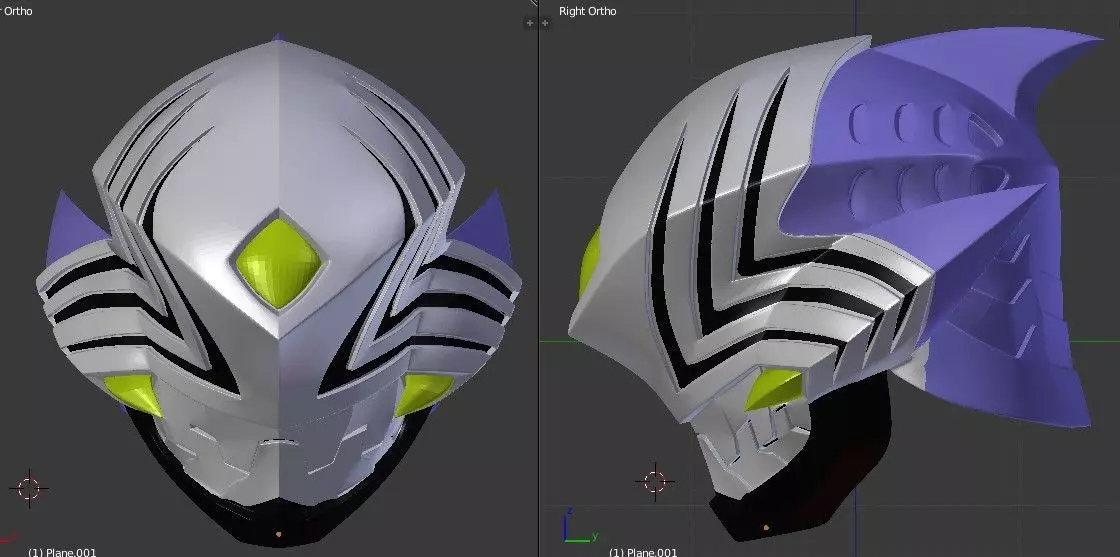Click the Z/Y axis indicator in Right Ortho viewport
The width and height of the screenshot is (1120, 557).
click(x=579, y=526)
